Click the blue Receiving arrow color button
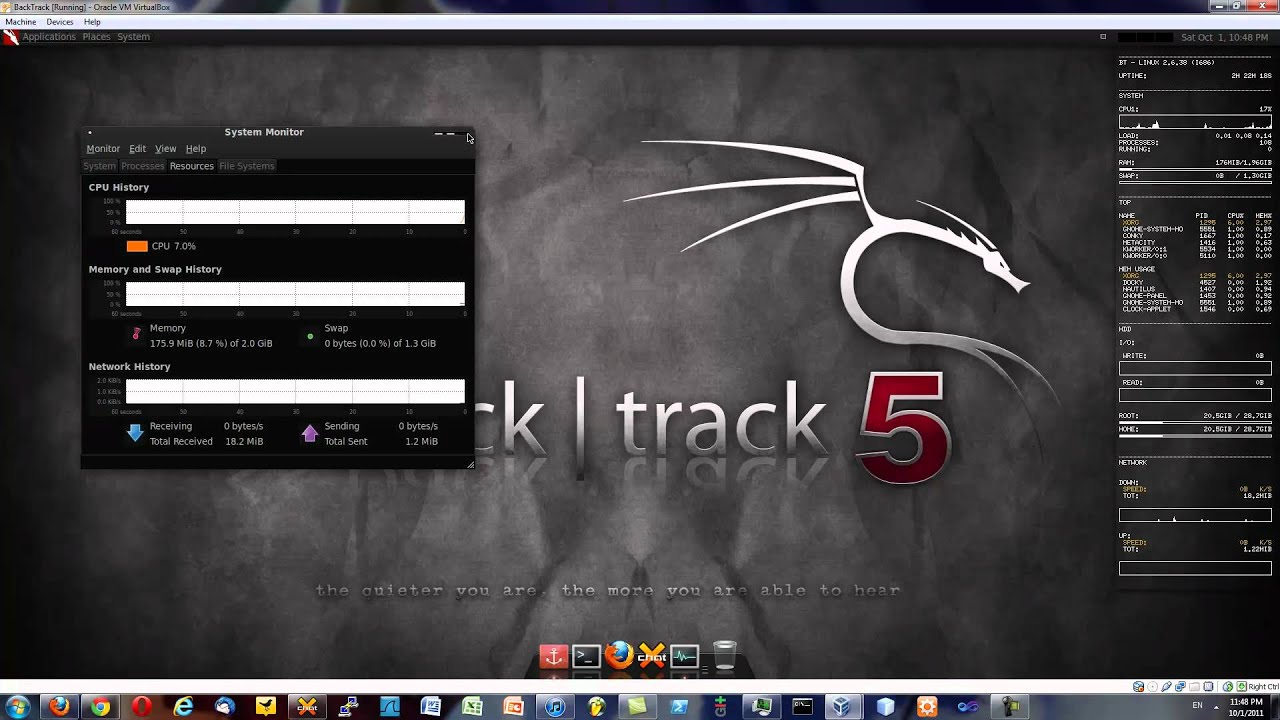 135,433
